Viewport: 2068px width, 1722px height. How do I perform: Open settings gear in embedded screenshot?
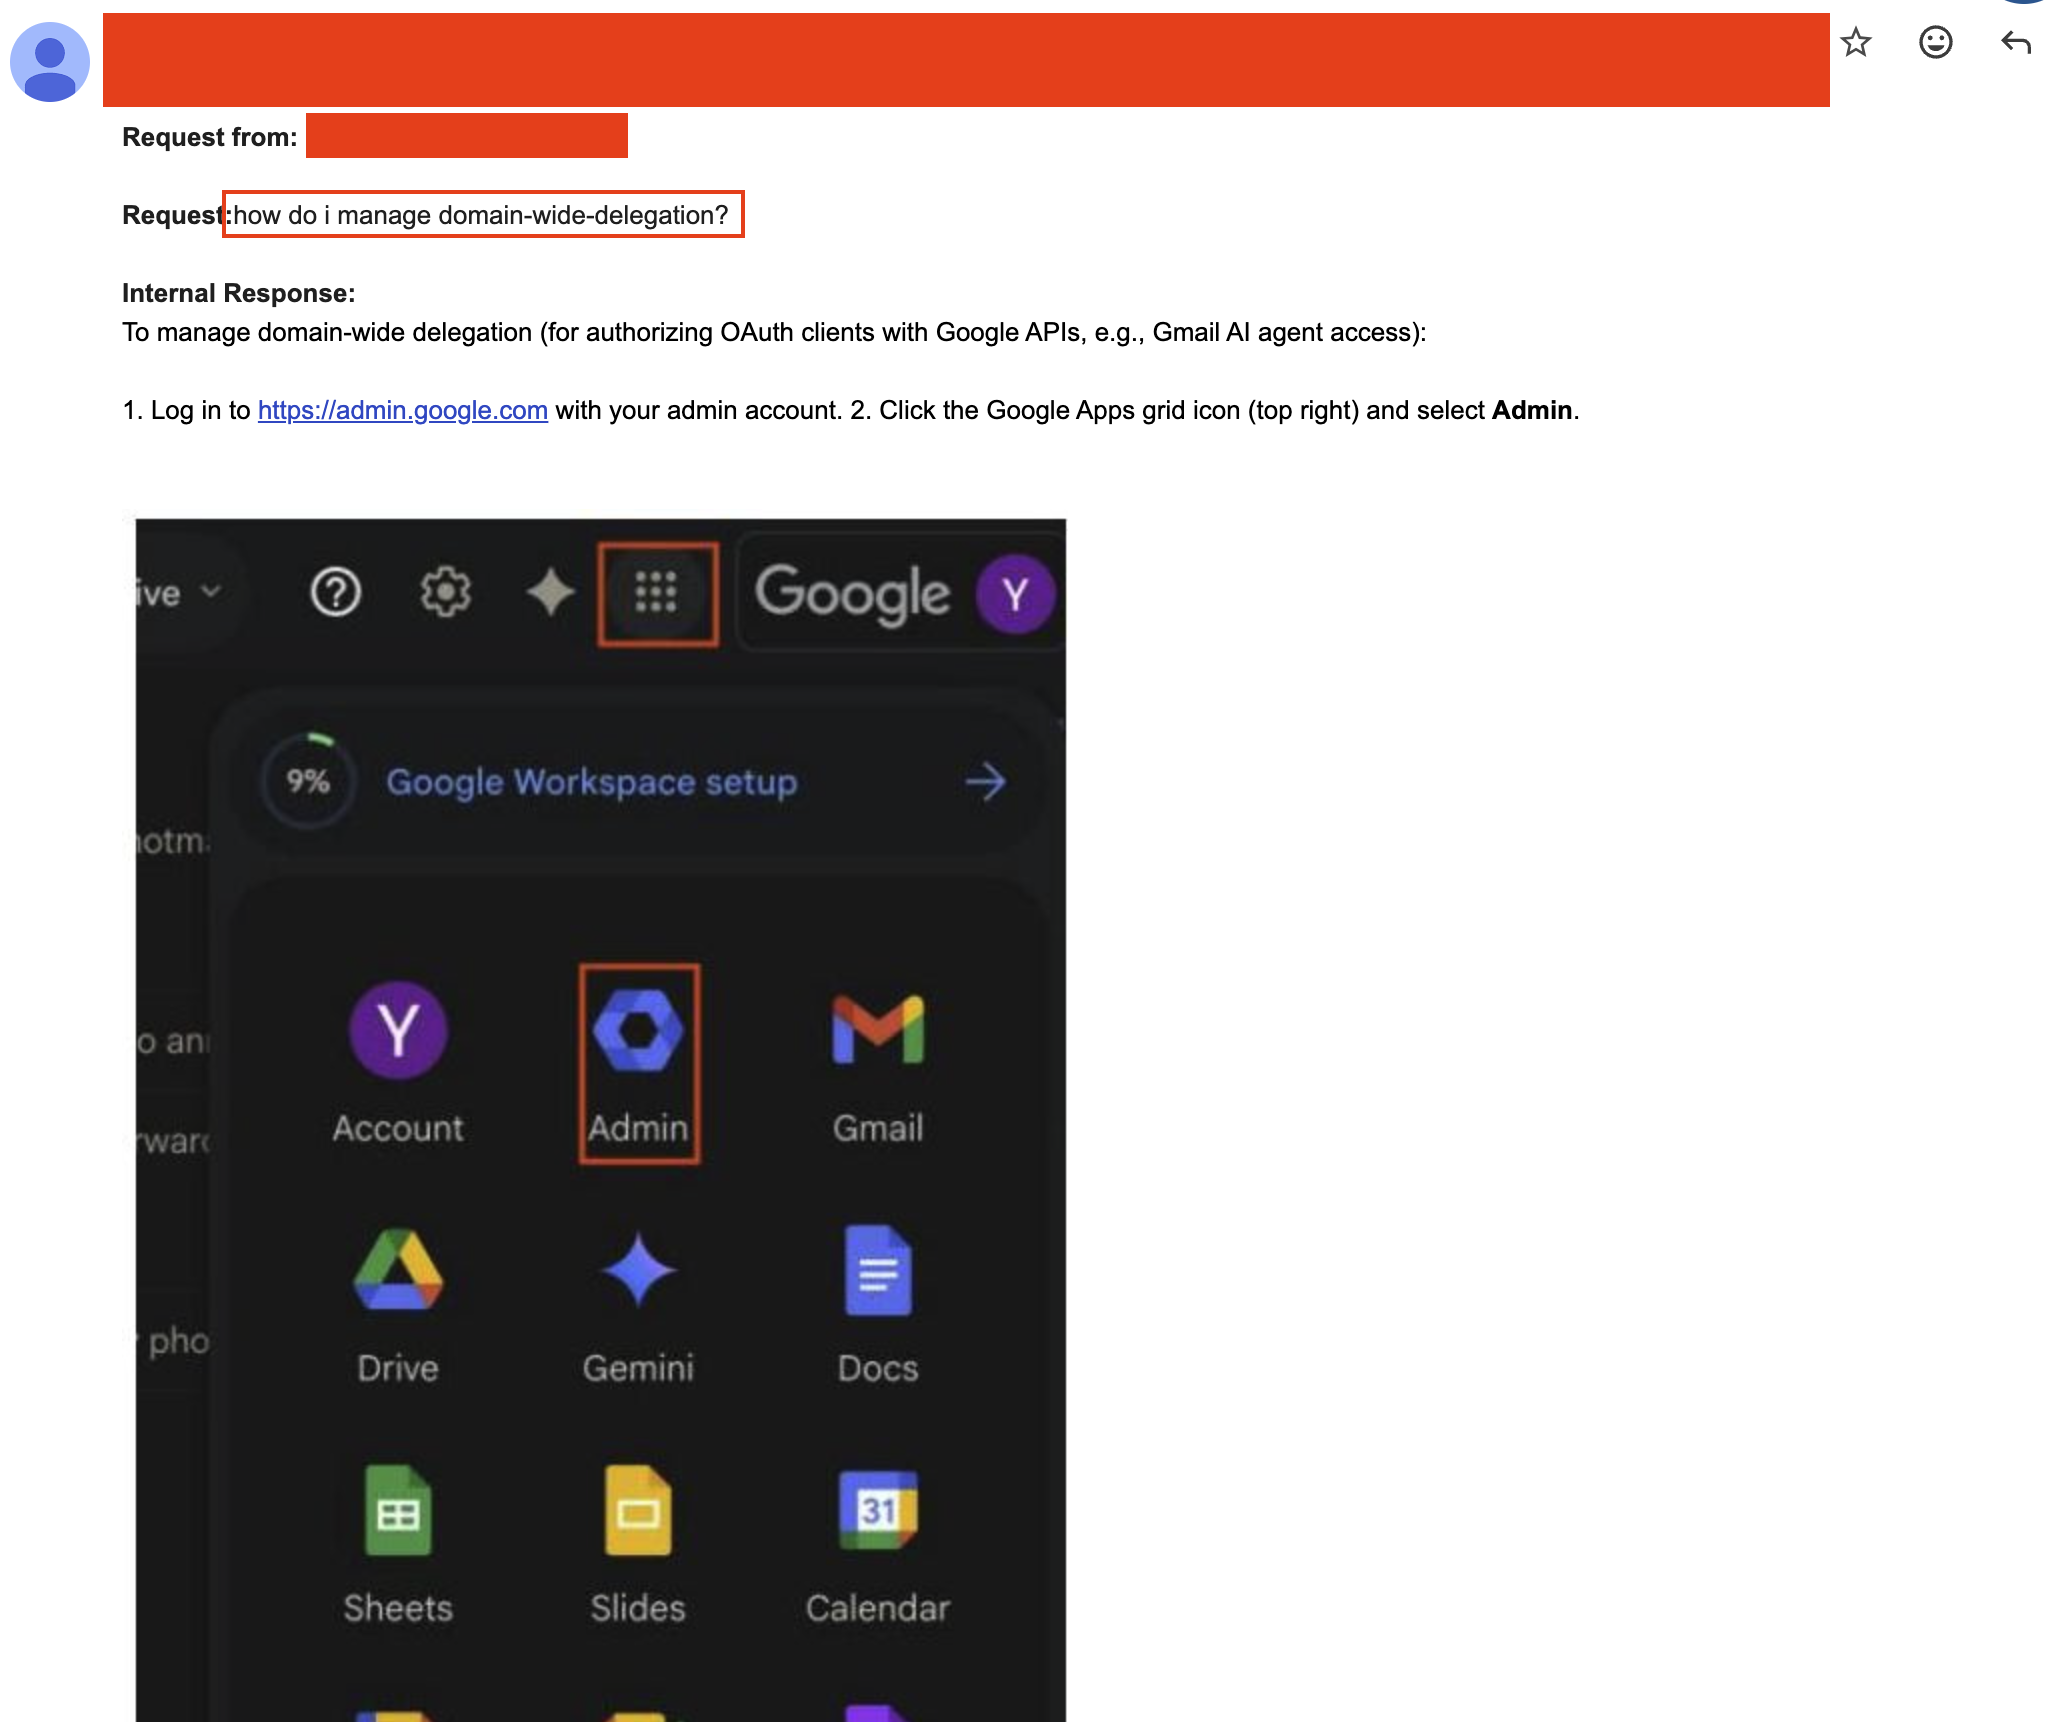coord(445,593)
